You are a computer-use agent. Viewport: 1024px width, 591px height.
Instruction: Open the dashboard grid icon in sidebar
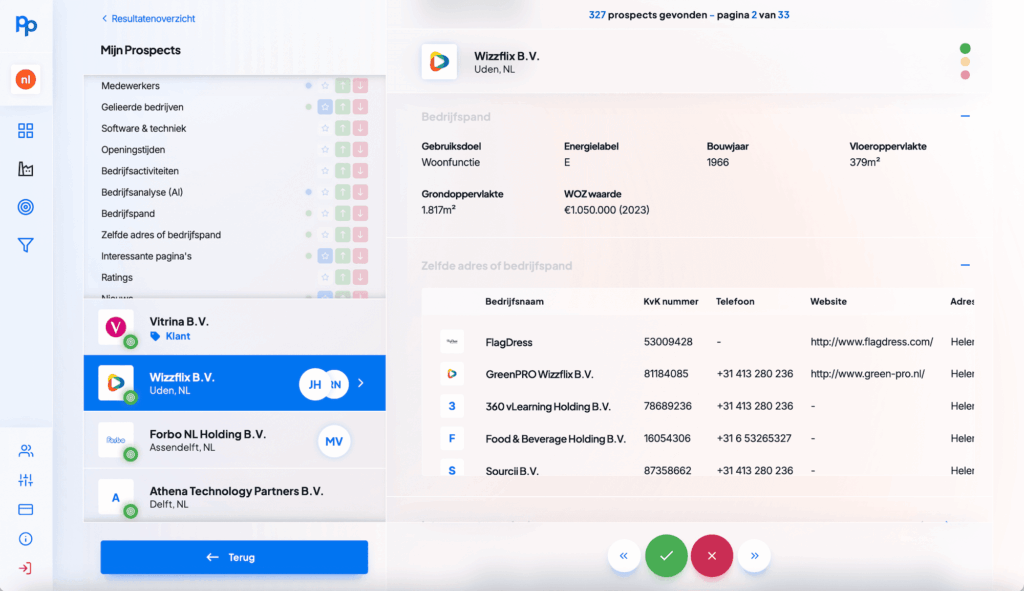[26, 131]
